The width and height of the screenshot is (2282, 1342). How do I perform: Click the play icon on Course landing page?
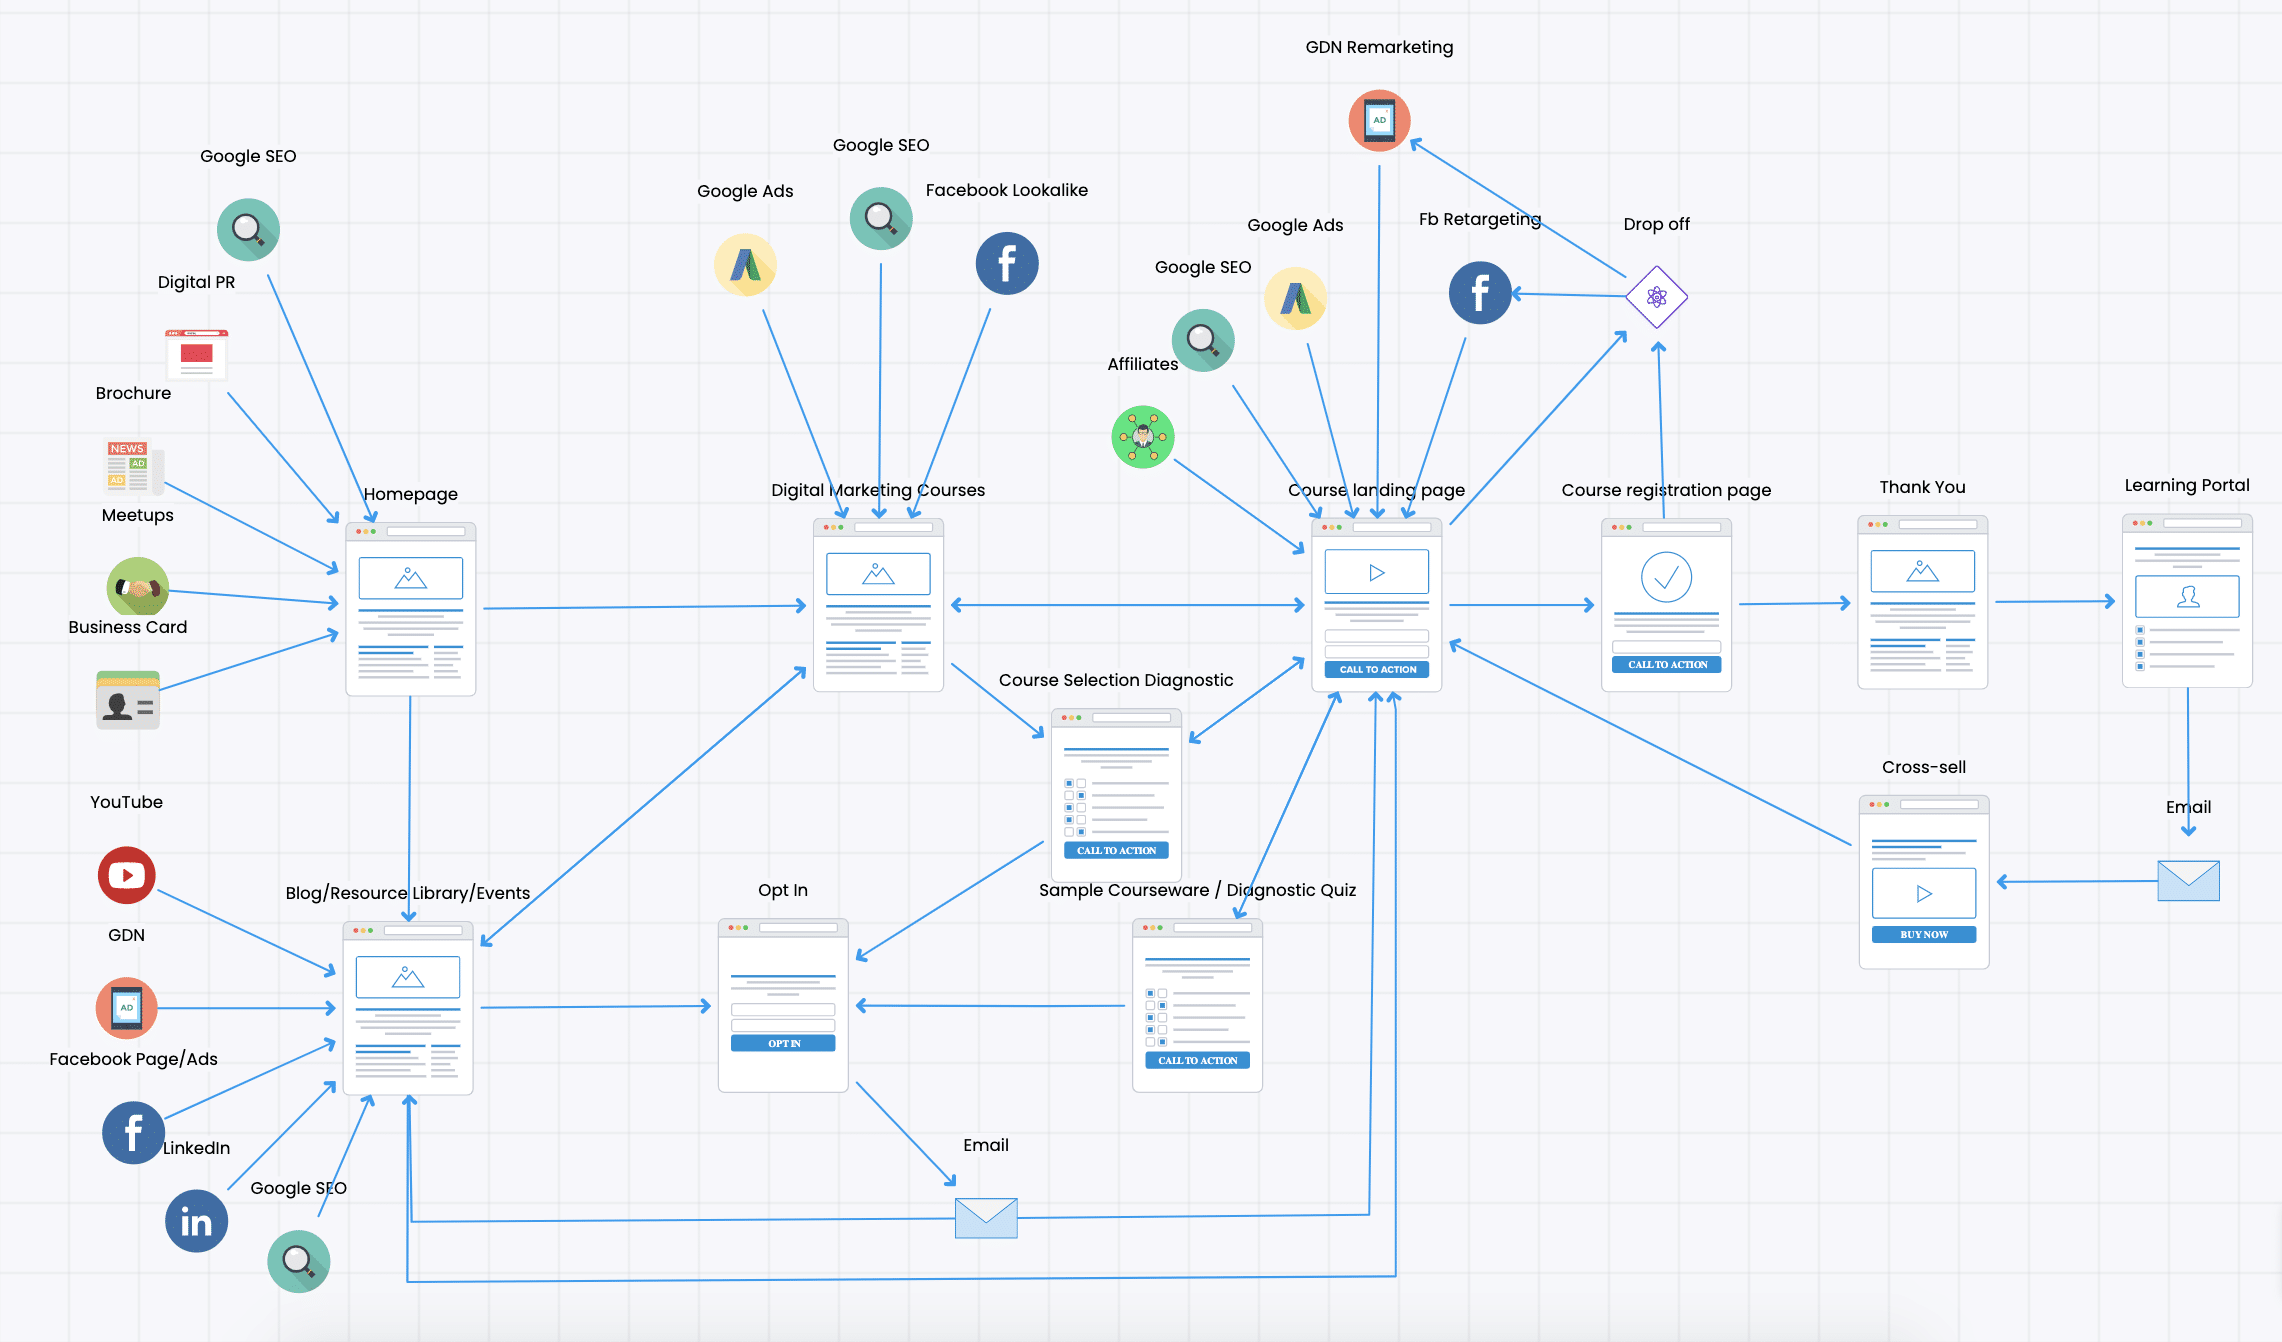coord(1376,572)
